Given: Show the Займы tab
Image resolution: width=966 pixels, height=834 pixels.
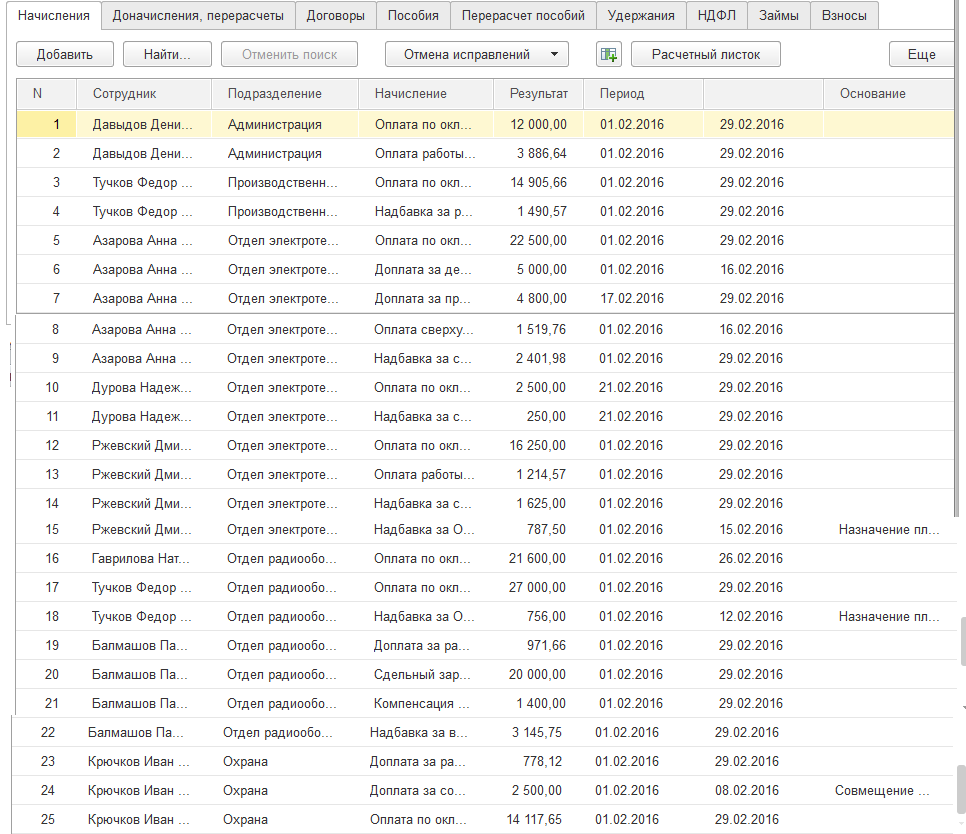Looking at the screenshot, I should click(778, 15).
